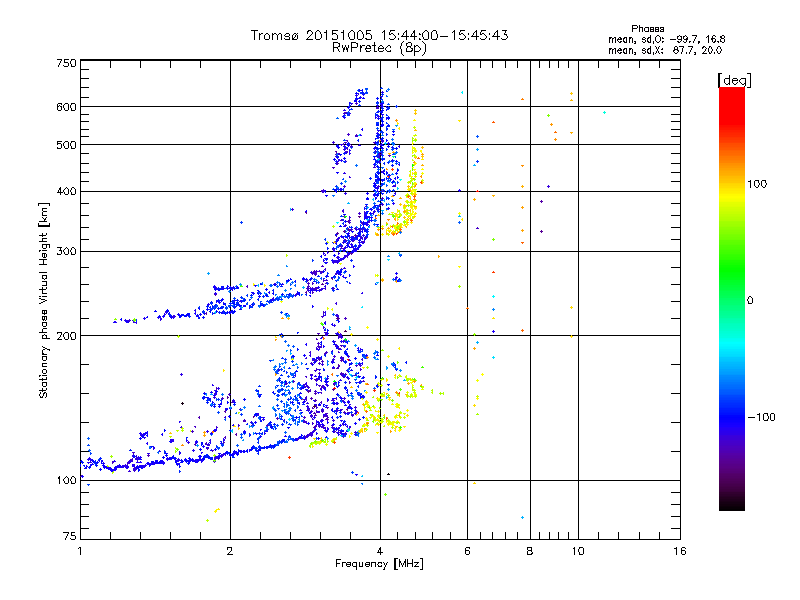Click the x-axis tick label 4
800x600 pixels.
tap(380, 551)
